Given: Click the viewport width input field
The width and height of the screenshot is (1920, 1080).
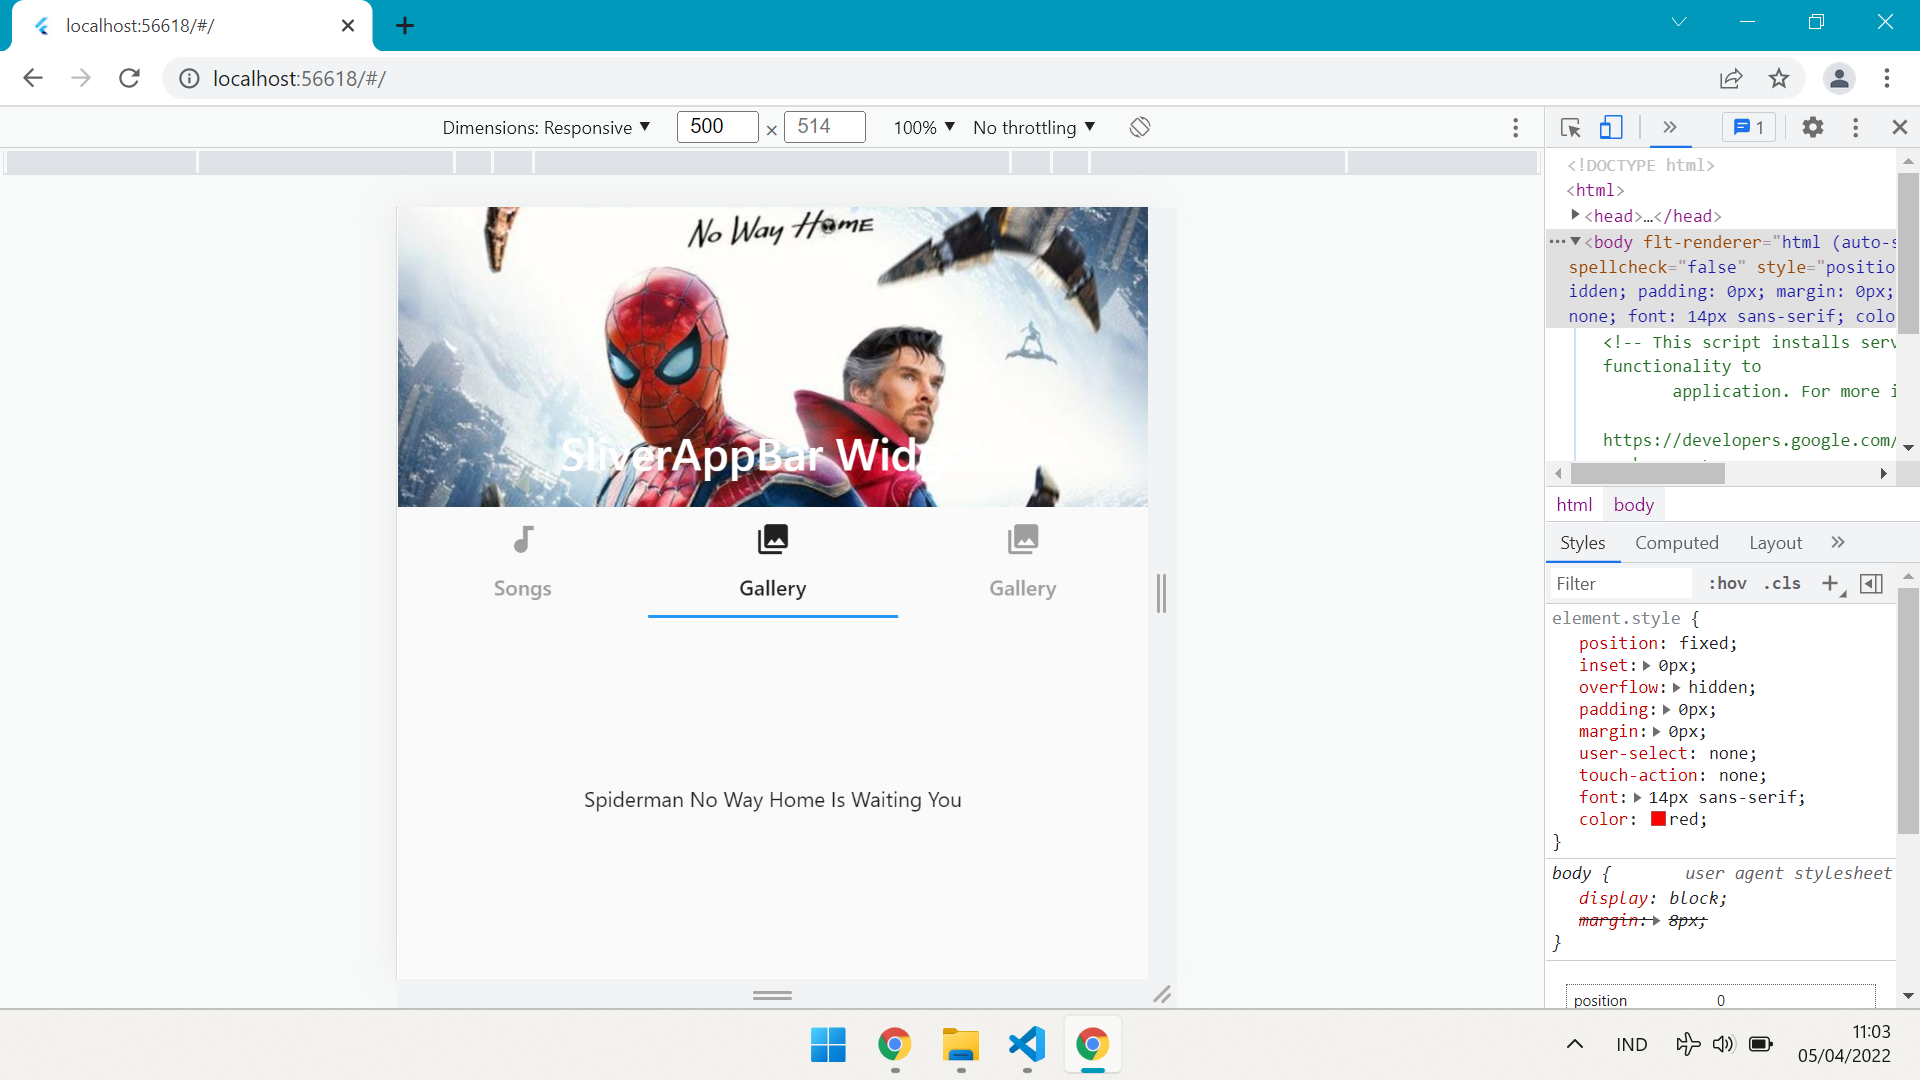Looking at the screenshot, I should (716, 127).
